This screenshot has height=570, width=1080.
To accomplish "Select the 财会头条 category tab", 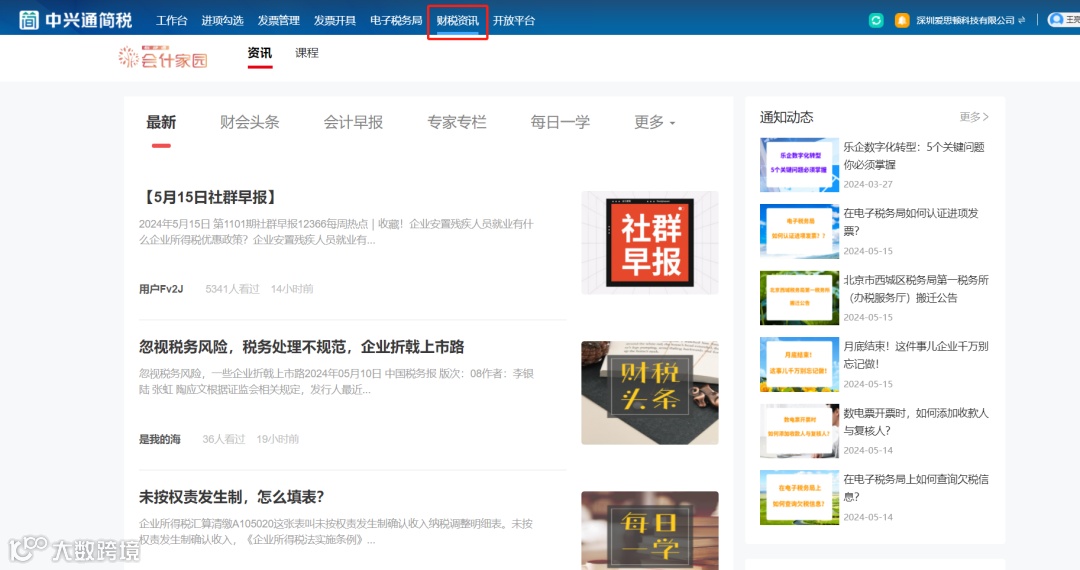I will [249, 123].
